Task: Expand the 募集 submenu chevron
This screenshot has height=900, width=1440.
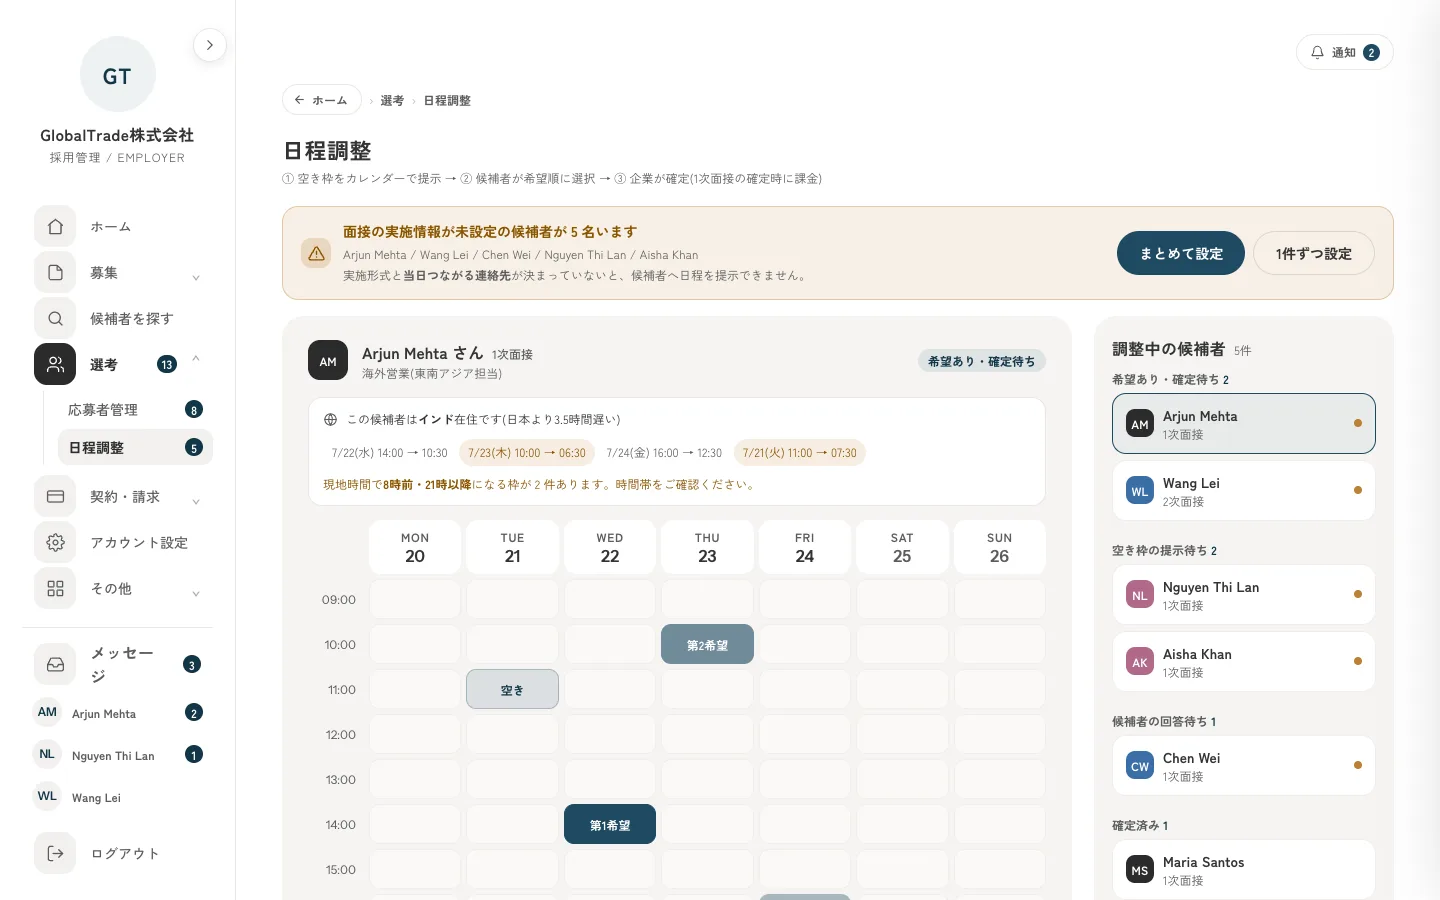Action: click(x=196, y=277)
